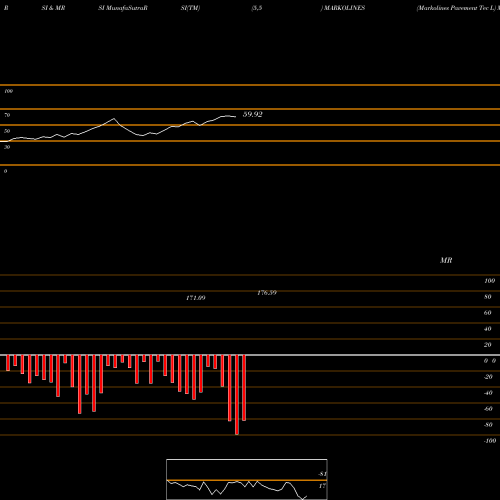
Task: Click the 40 label on MR axis
Action: click(488, 329)
